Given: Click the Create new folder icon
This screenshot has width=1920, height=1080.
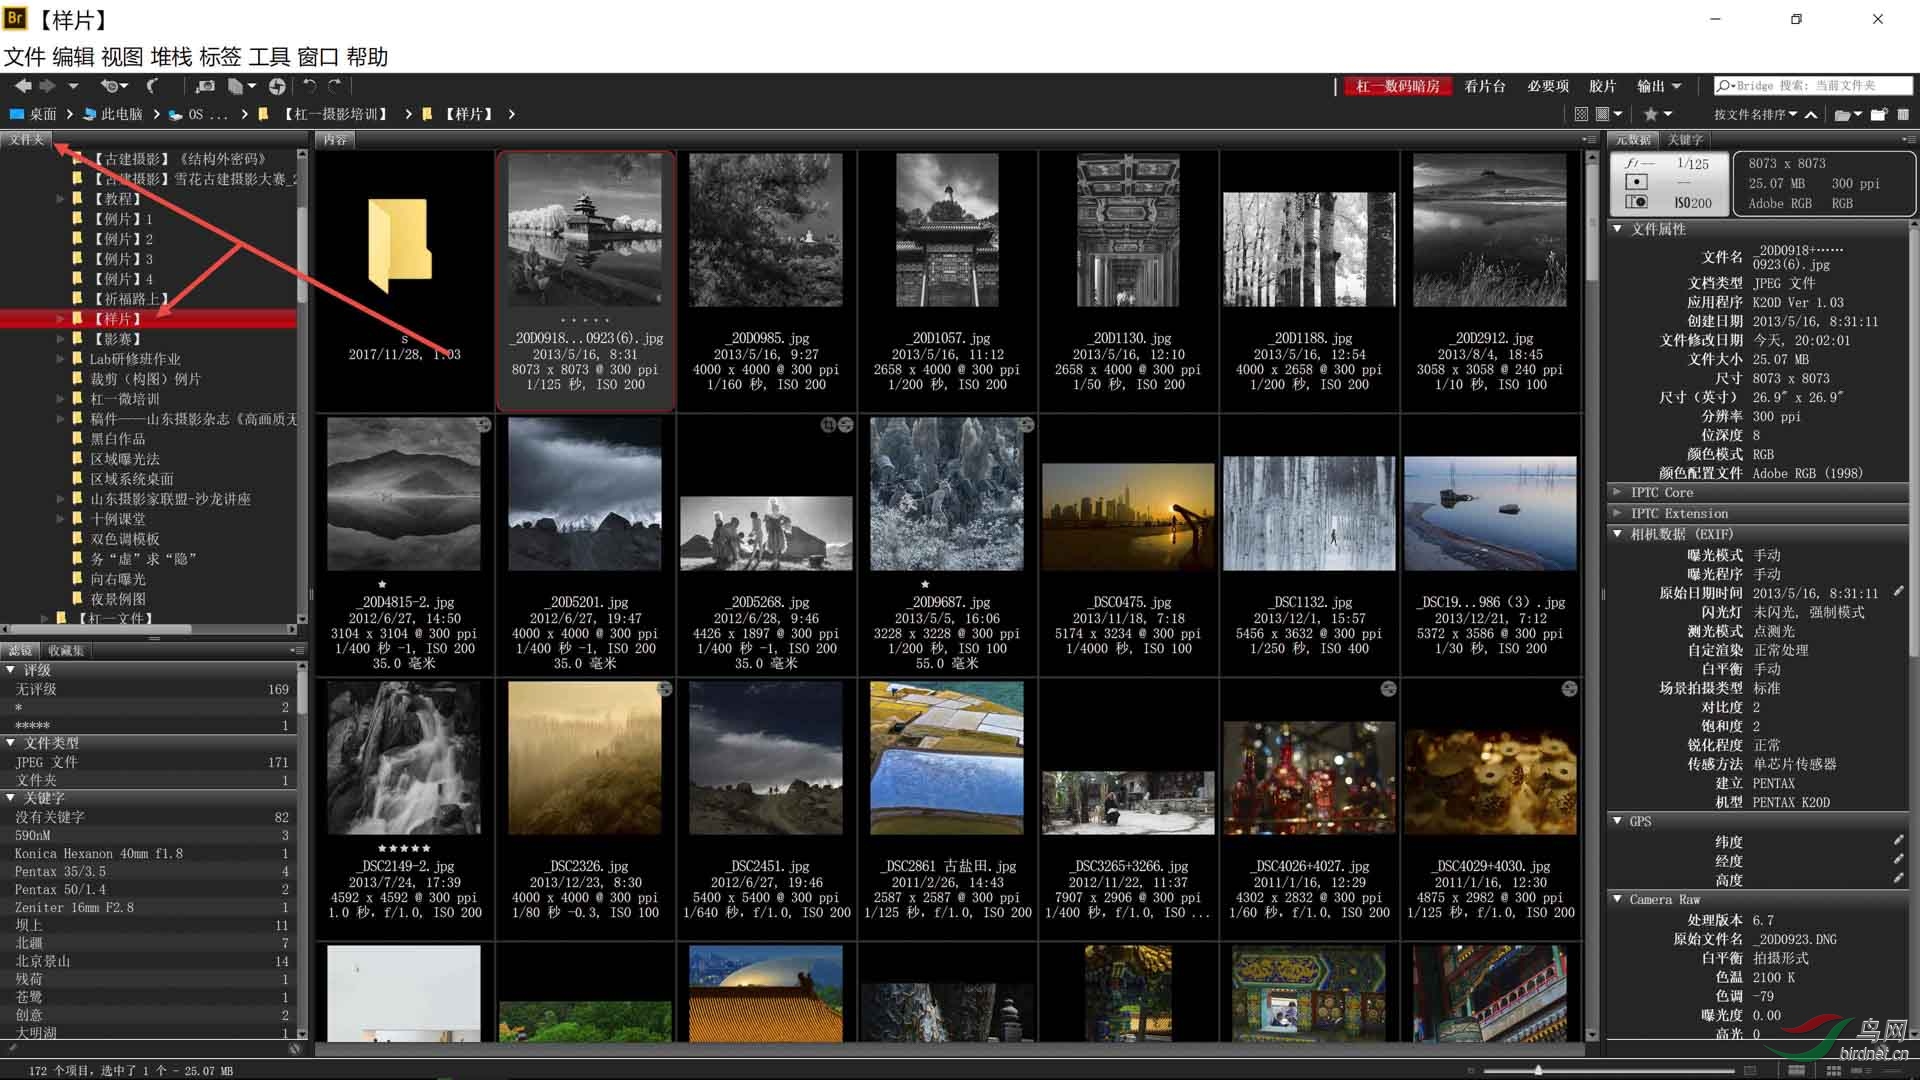Looking at the screenshot, I should coord(1879,114).
